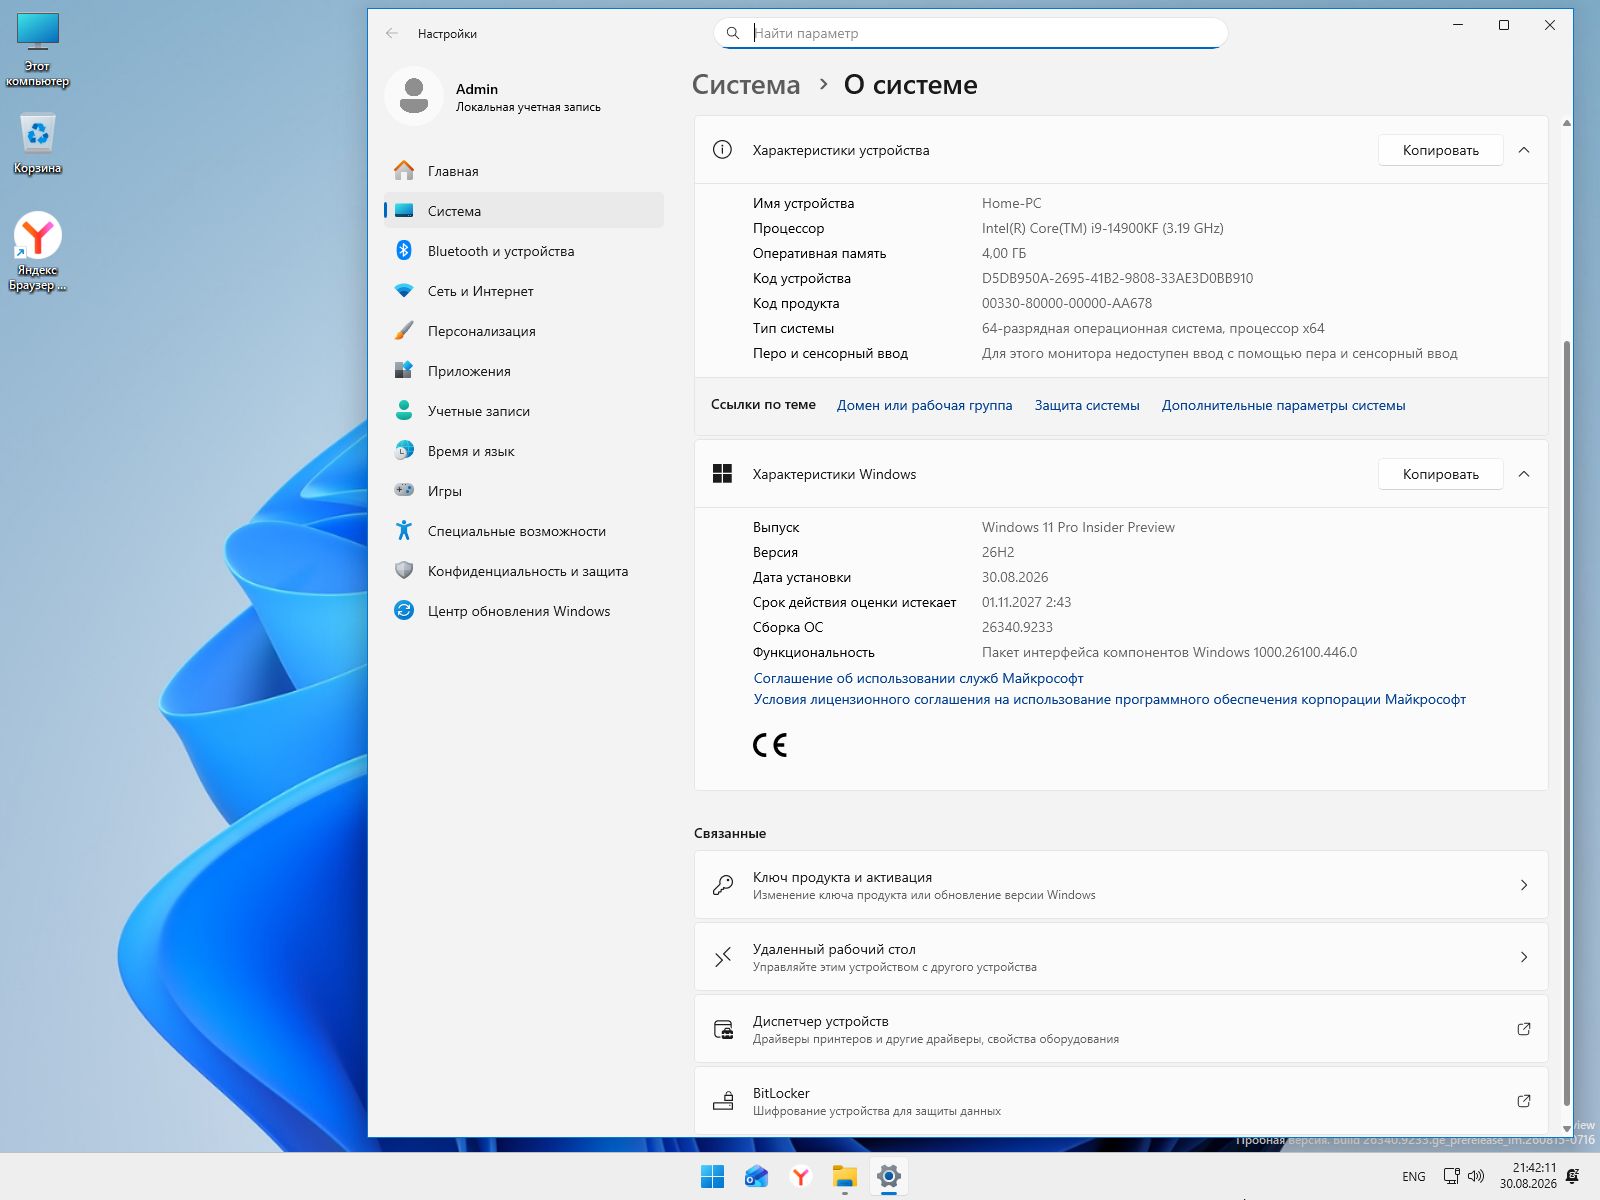Focus the Найти параметр search field
Screen dimensions: 1600x1200
point(970,33)
